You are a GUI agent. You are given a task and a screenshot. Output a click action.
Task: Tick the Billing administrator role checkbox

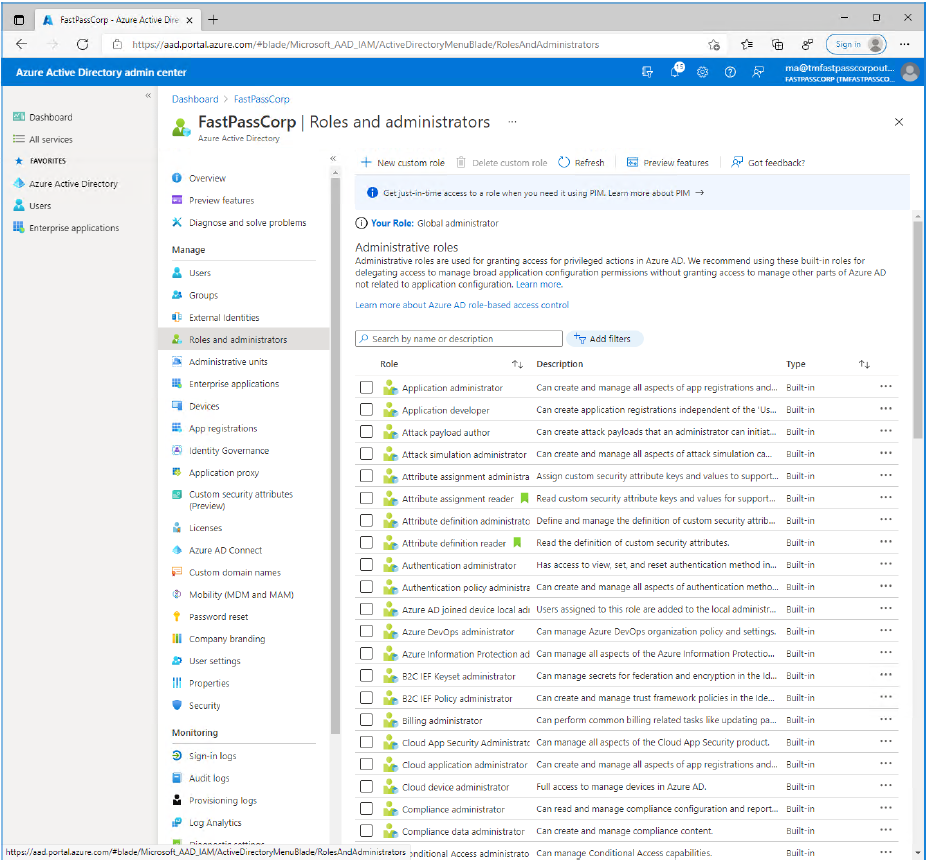click(366, 720)
